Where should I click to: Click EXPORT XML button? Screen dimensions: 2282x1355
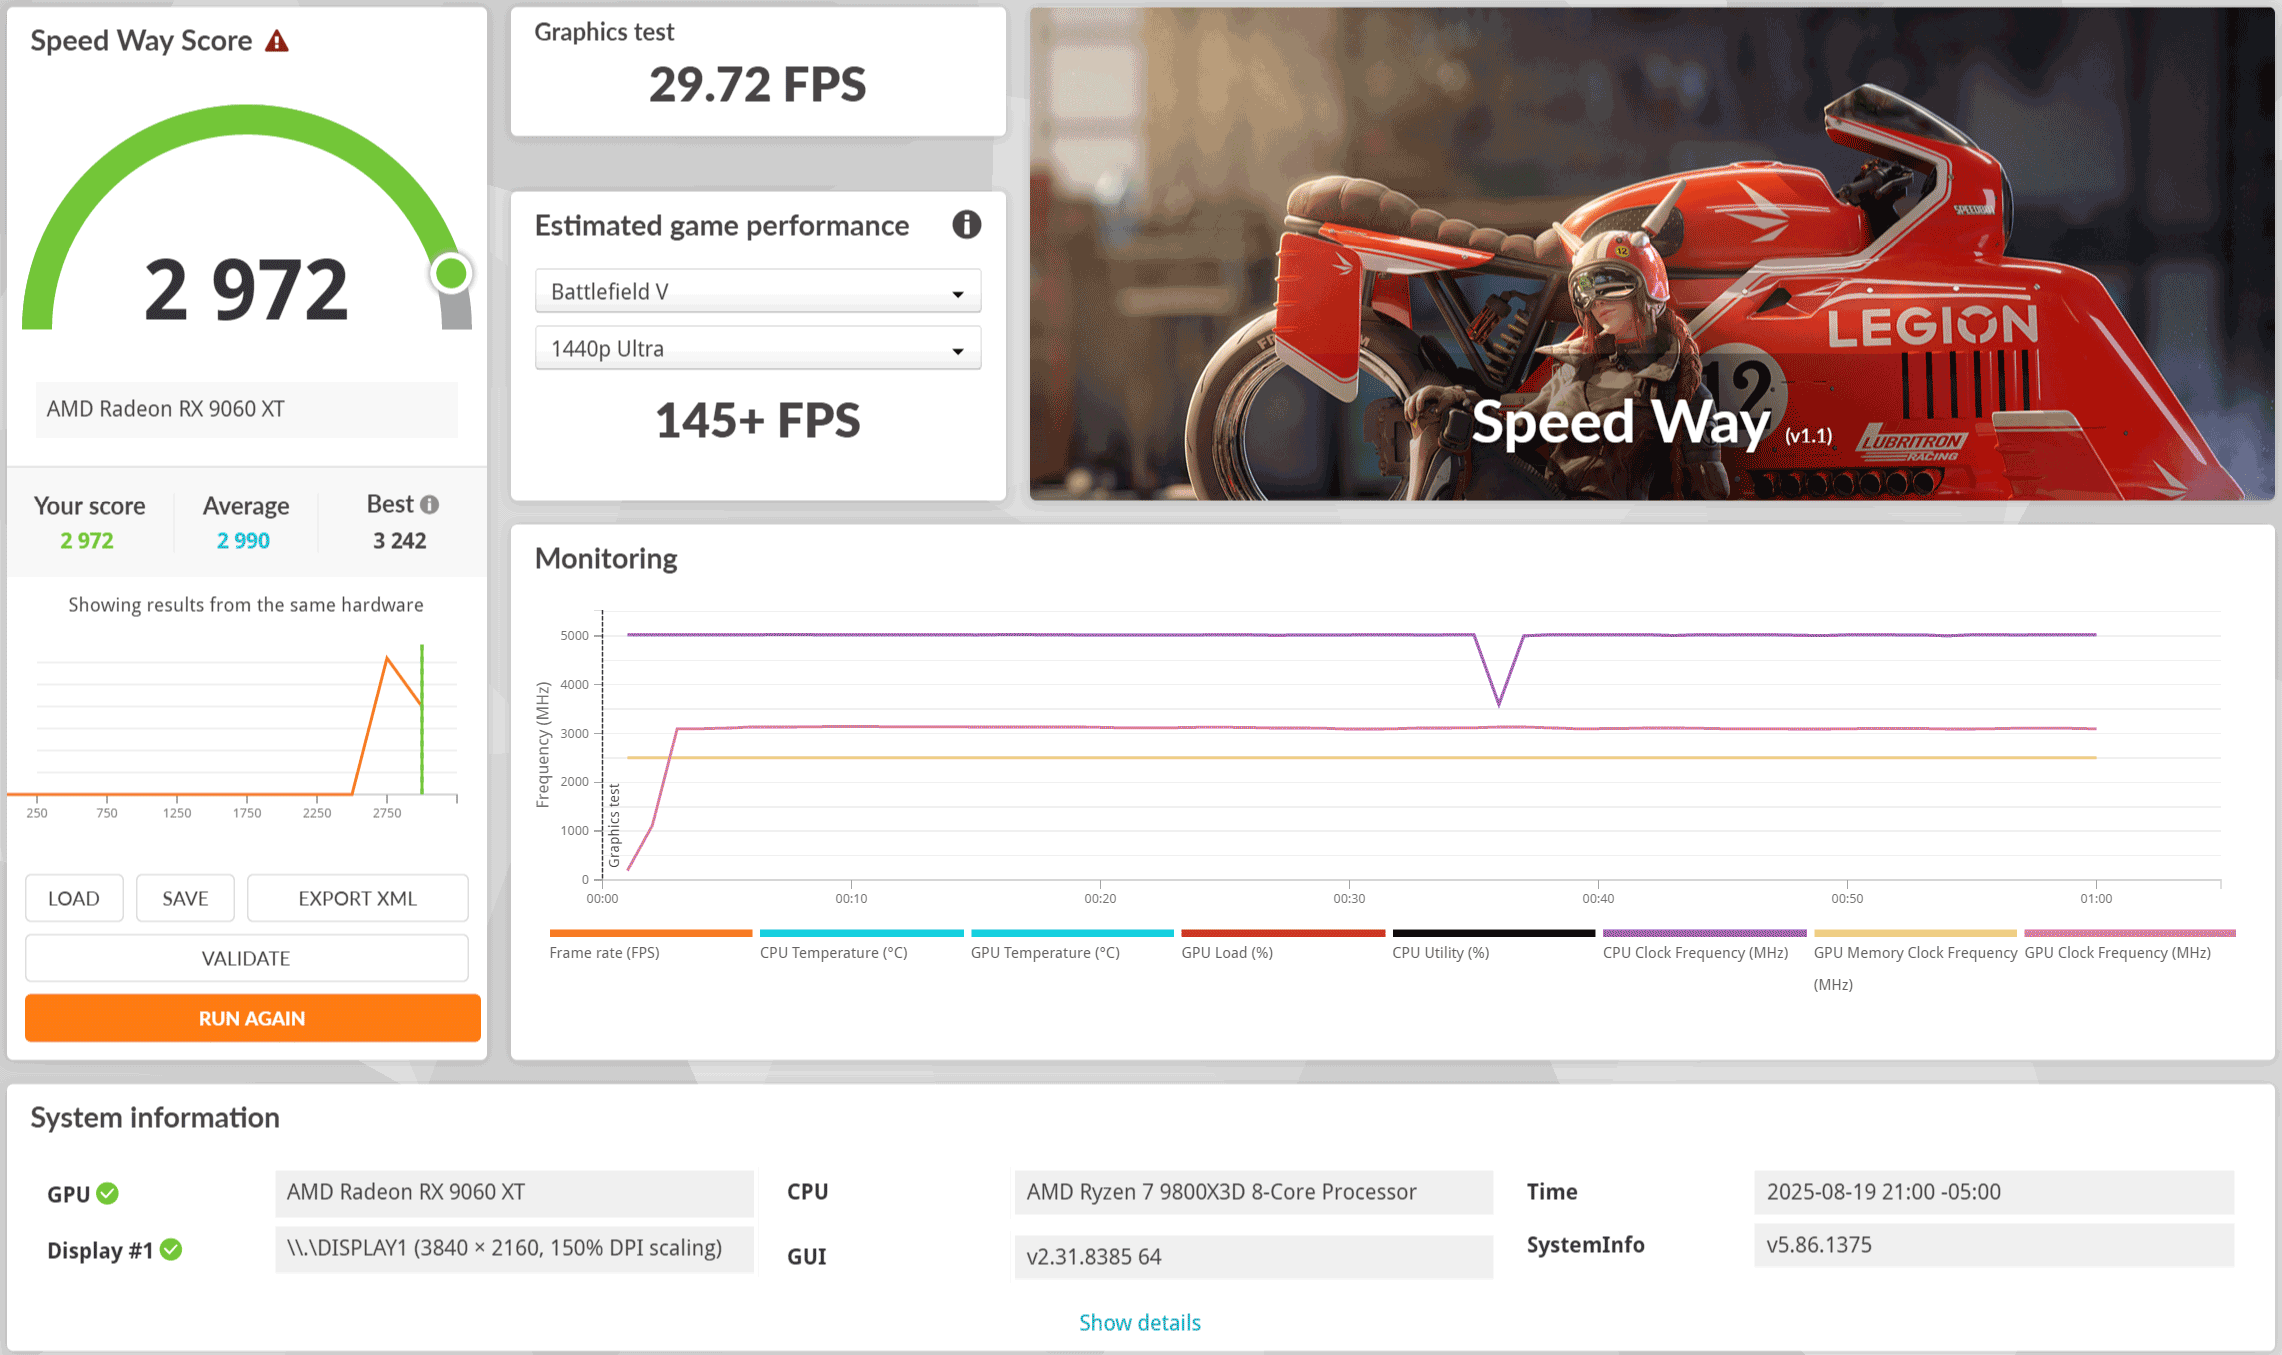pos(357,898)
